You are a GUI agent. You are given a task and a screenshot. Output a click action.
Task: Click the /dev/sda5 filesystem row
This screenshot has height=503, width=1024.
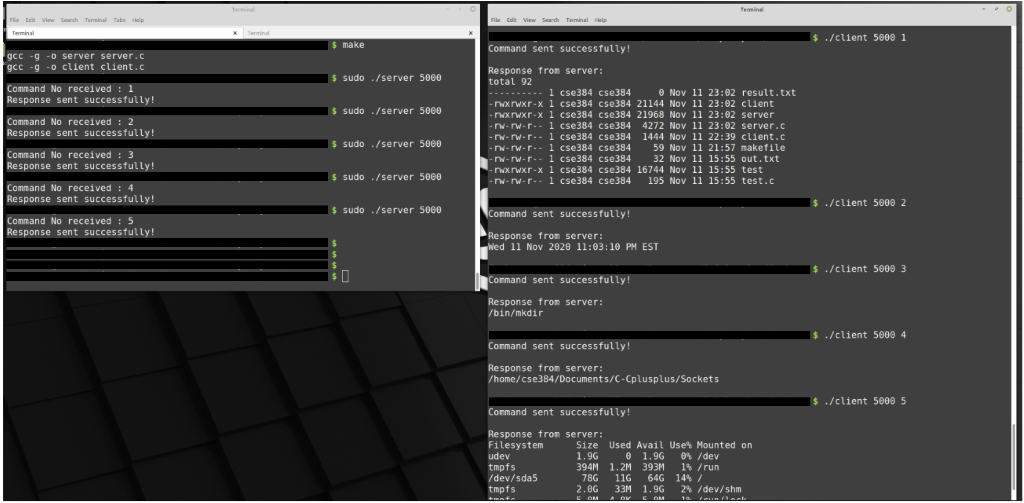click(x=598, y=478)
